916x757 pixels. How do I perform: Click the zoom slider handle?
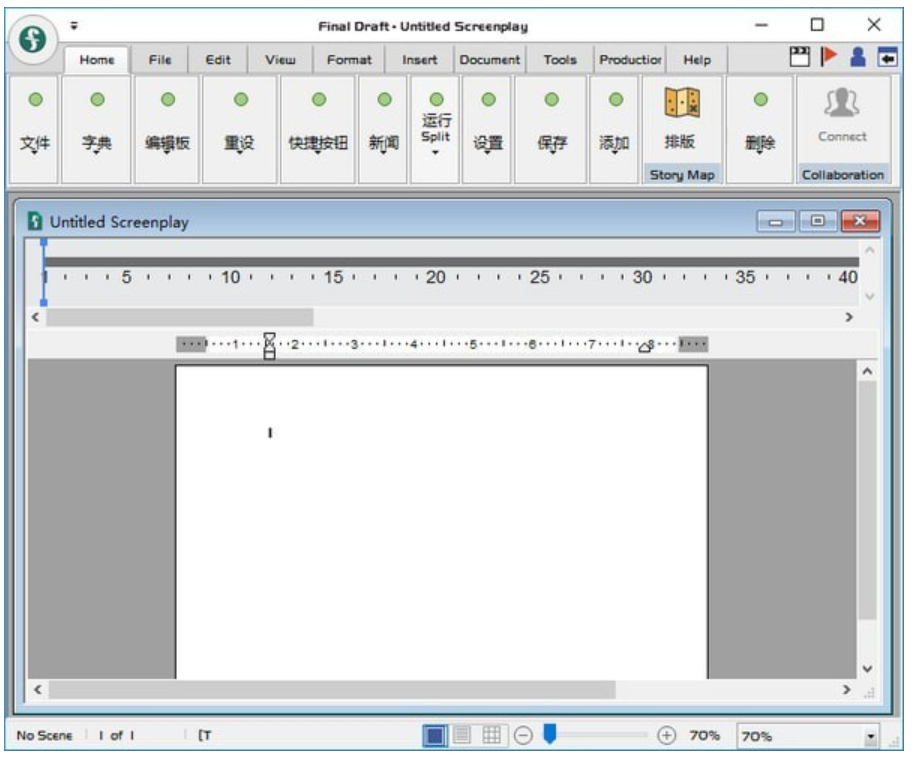[549, 734]
